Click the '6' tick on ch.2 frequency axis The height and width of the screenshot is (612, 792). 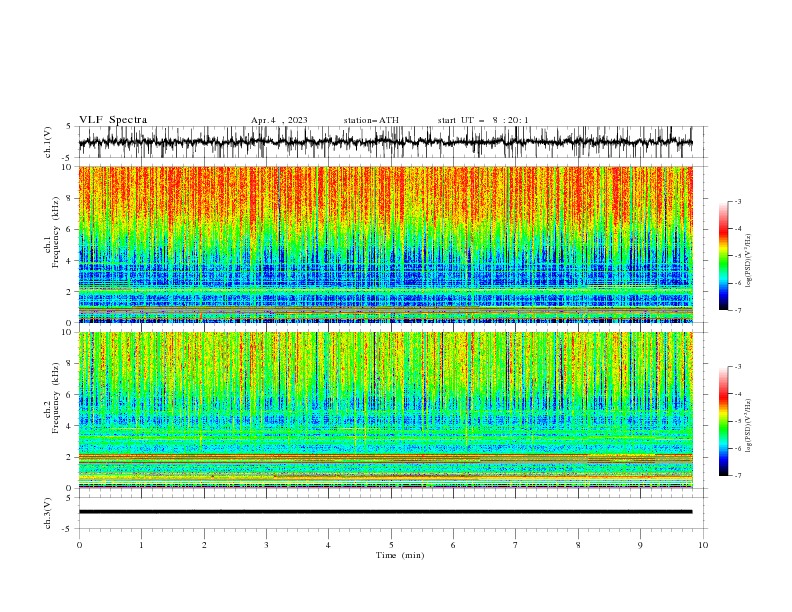pos(70,394)
